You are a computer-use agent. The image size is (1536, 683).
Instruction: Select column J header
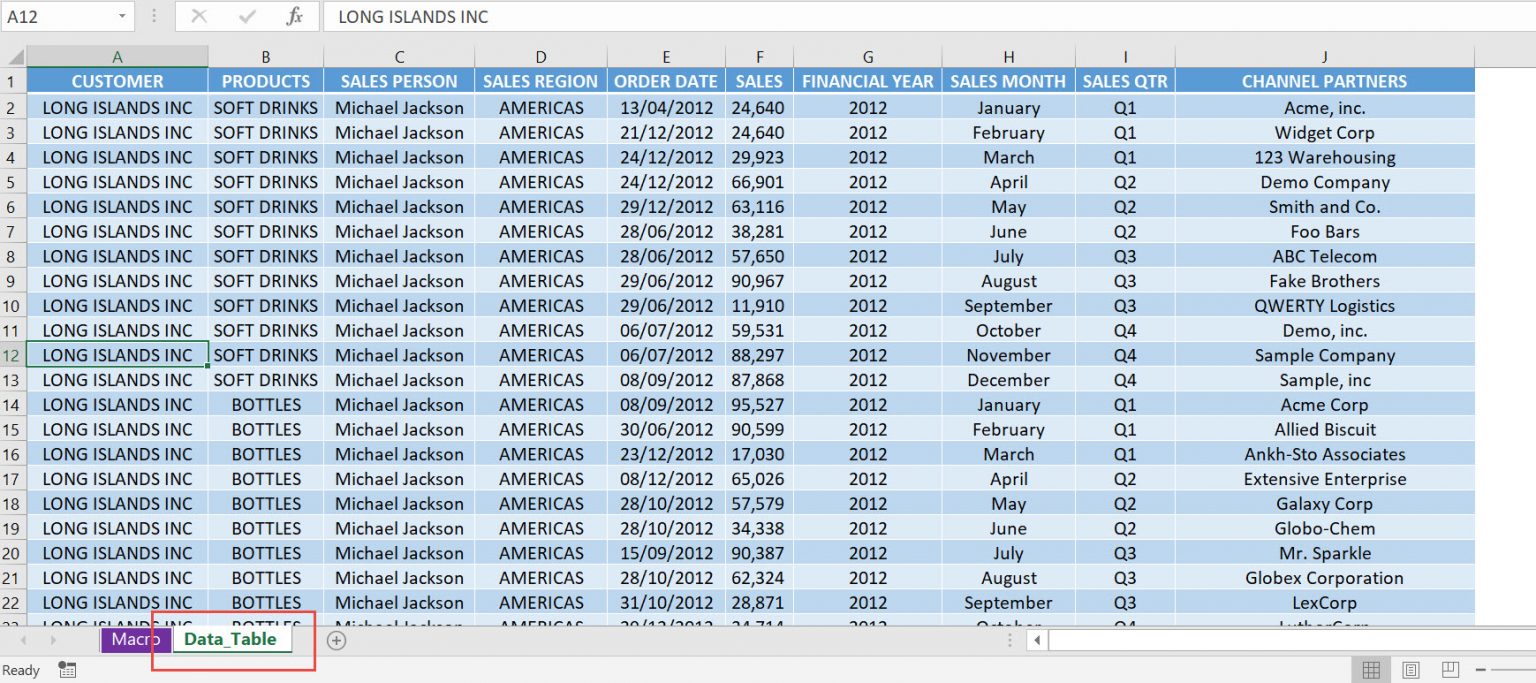1324,57
